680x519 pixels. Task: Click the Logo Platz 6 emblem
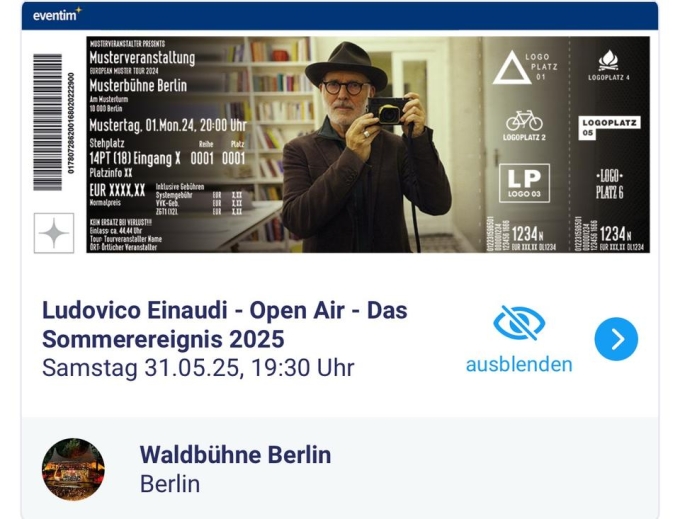coord(609,184)
